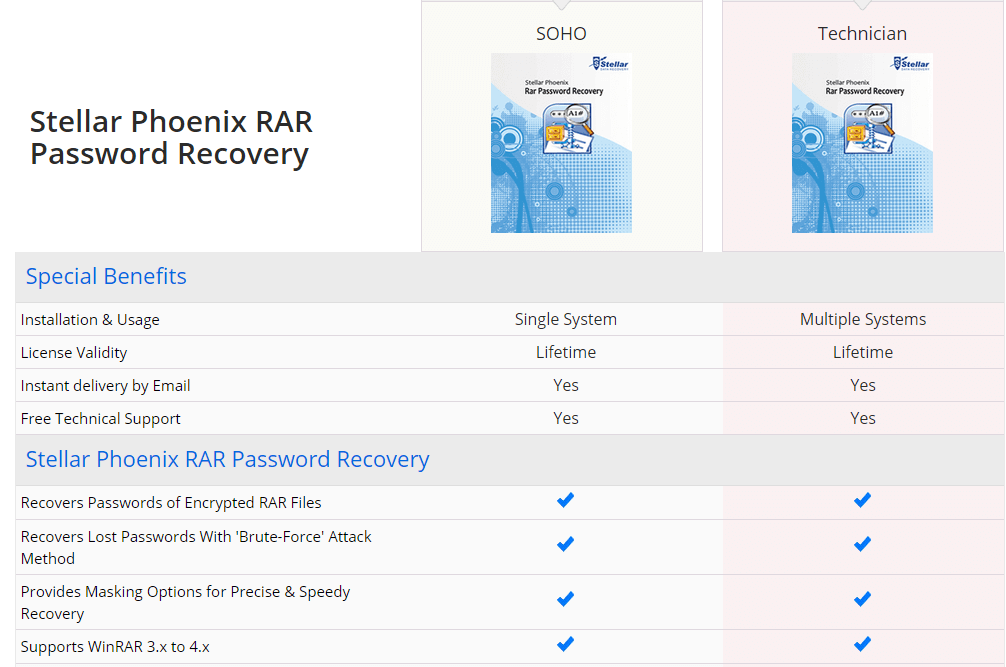Click the SOHO Lifetime license value
Viewport: 1006px width, 667px height.
[x=566, y=352]
